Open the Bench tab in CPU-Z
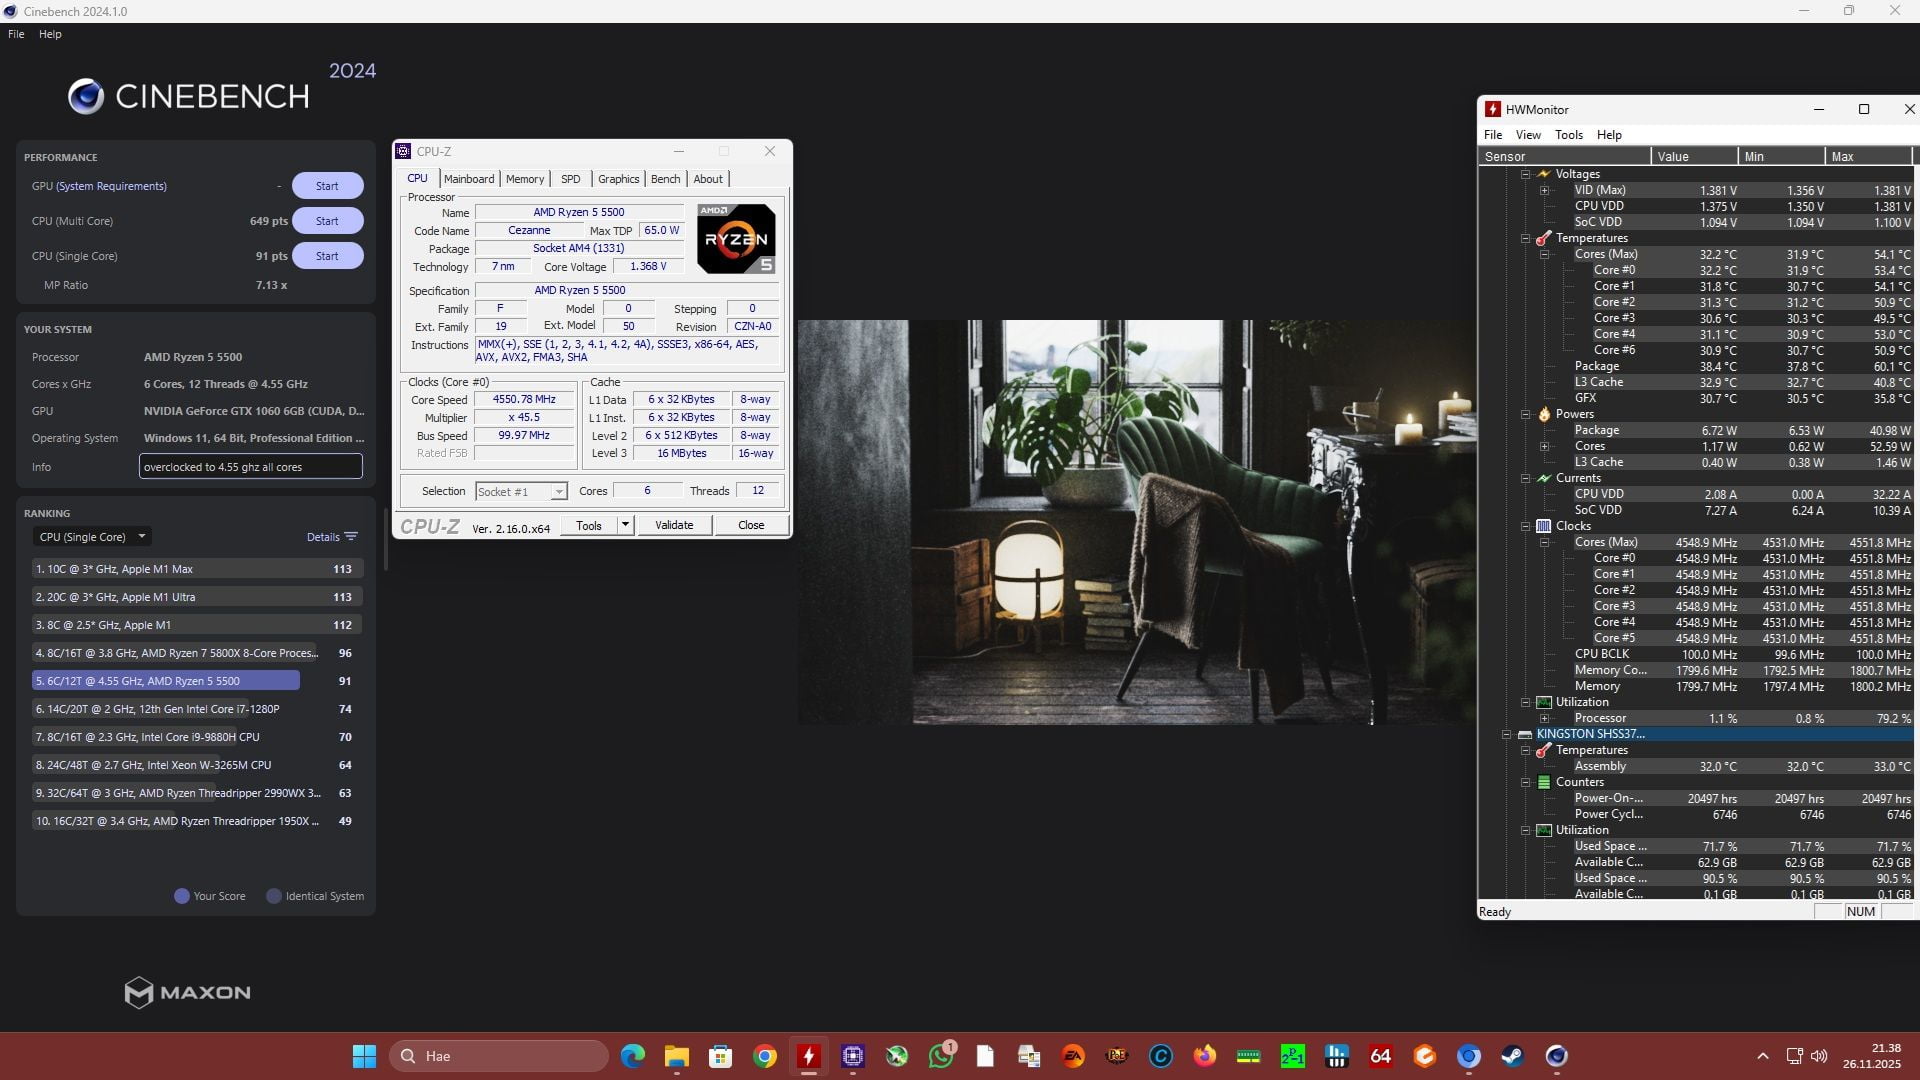 [665, 179]
